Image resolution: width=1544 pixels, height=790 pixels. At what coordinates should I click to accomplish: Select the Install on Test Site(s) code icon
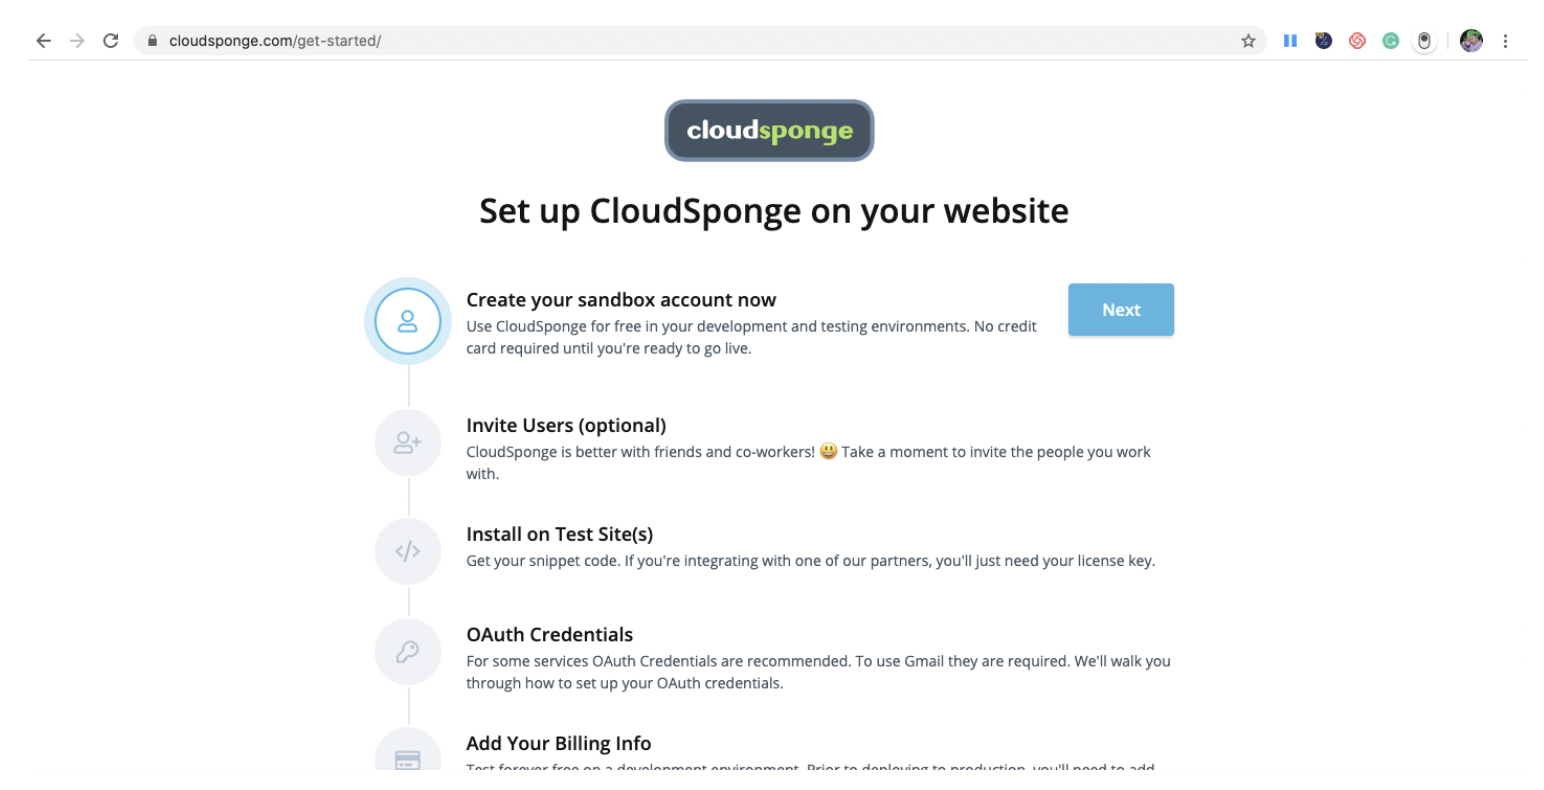tap(407, 552)
